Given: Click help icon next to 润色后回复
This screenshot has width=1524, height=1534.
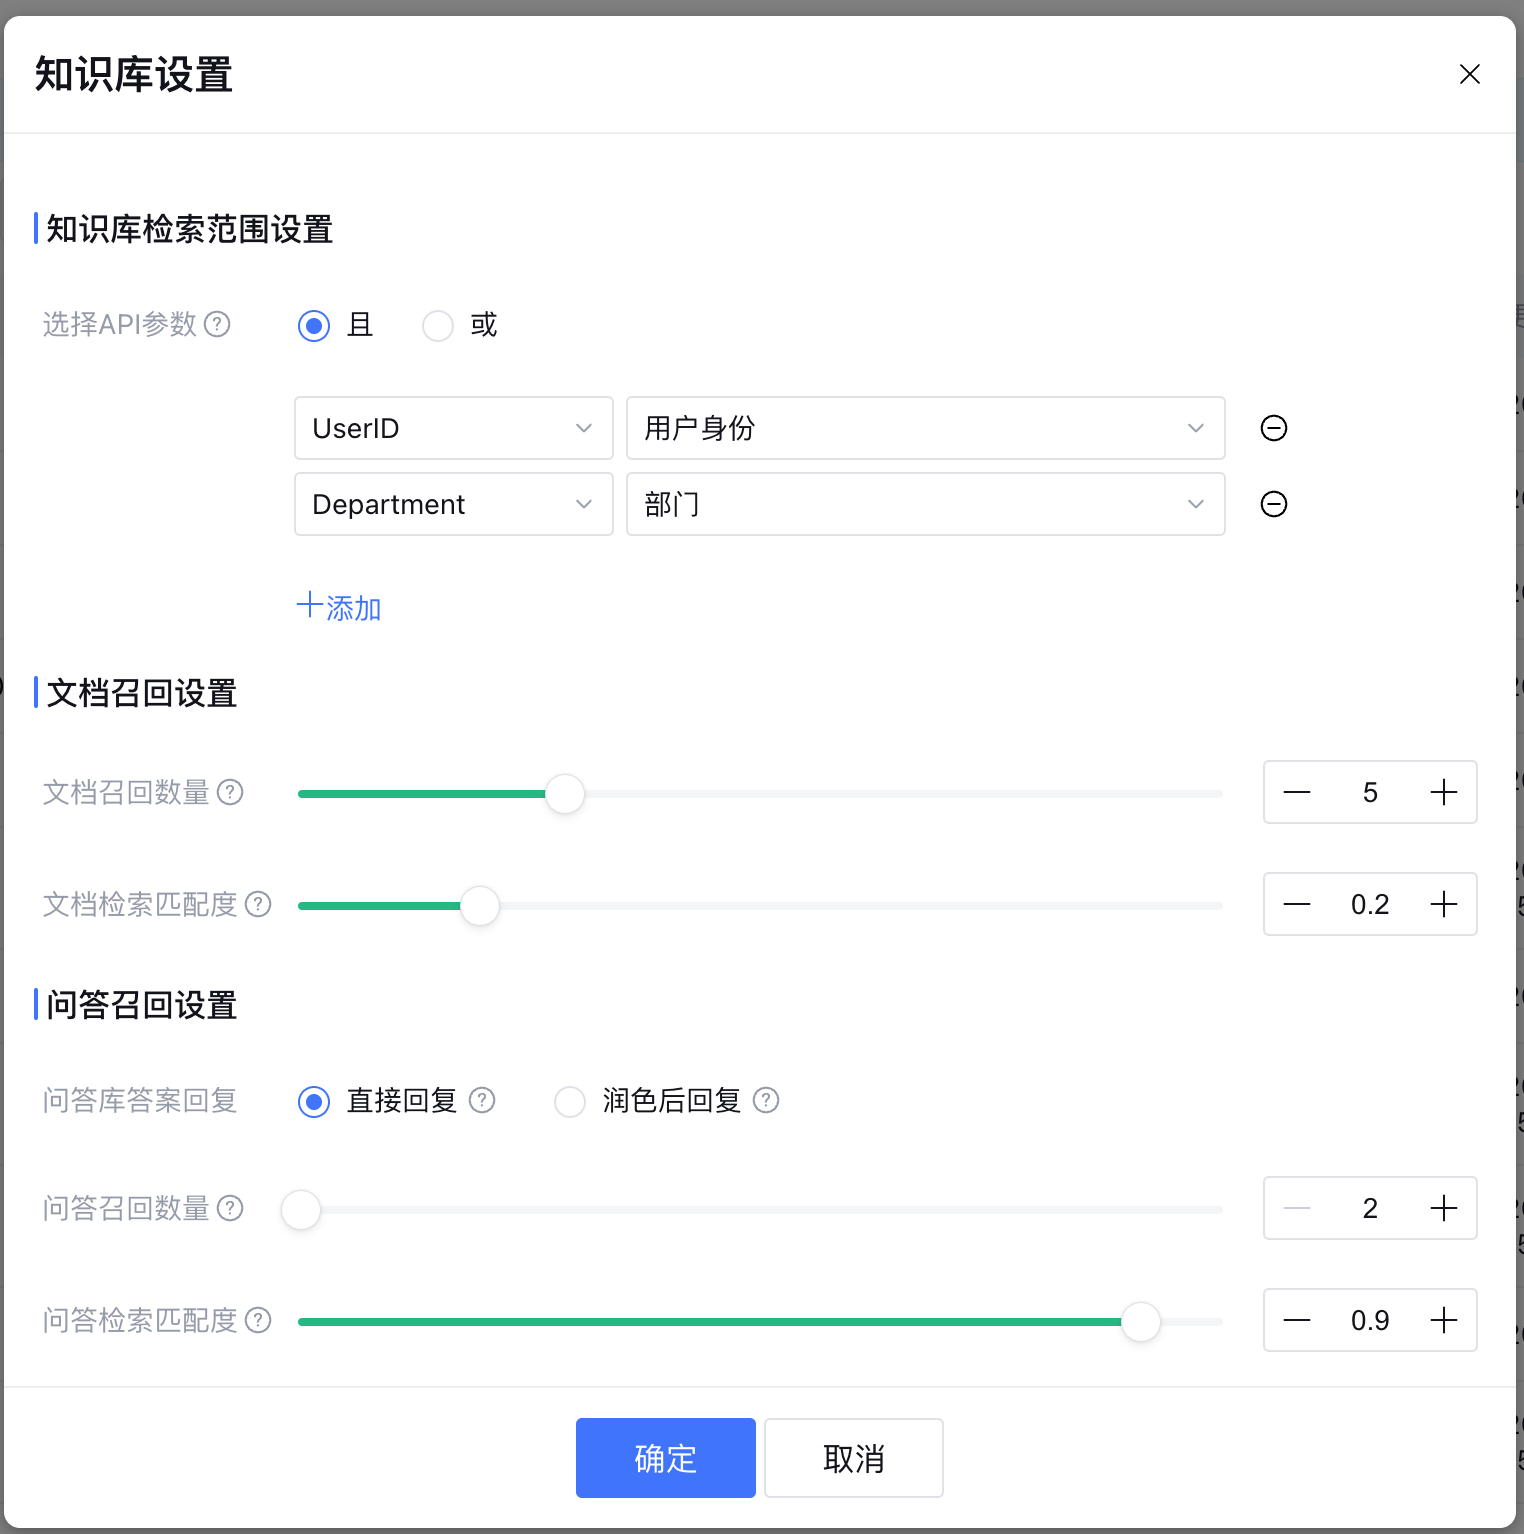Looking at the screenshot, I should (x=766, y=1100).
